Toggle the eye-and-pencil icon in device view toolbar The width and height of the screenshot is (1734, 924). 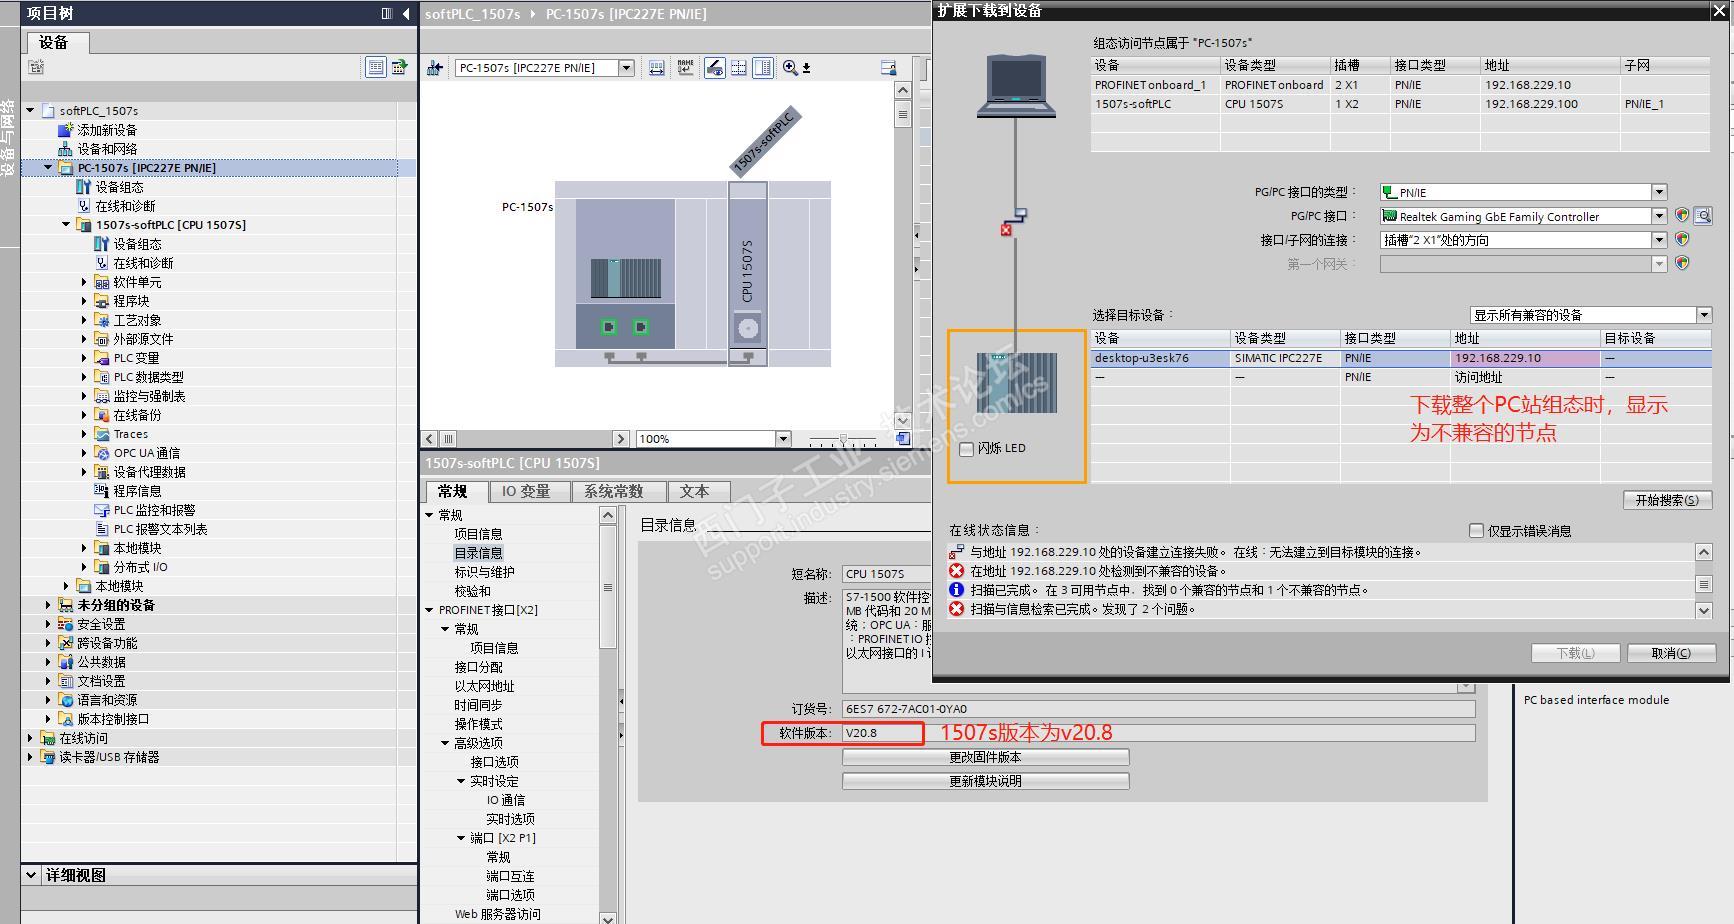coord(714,68)
